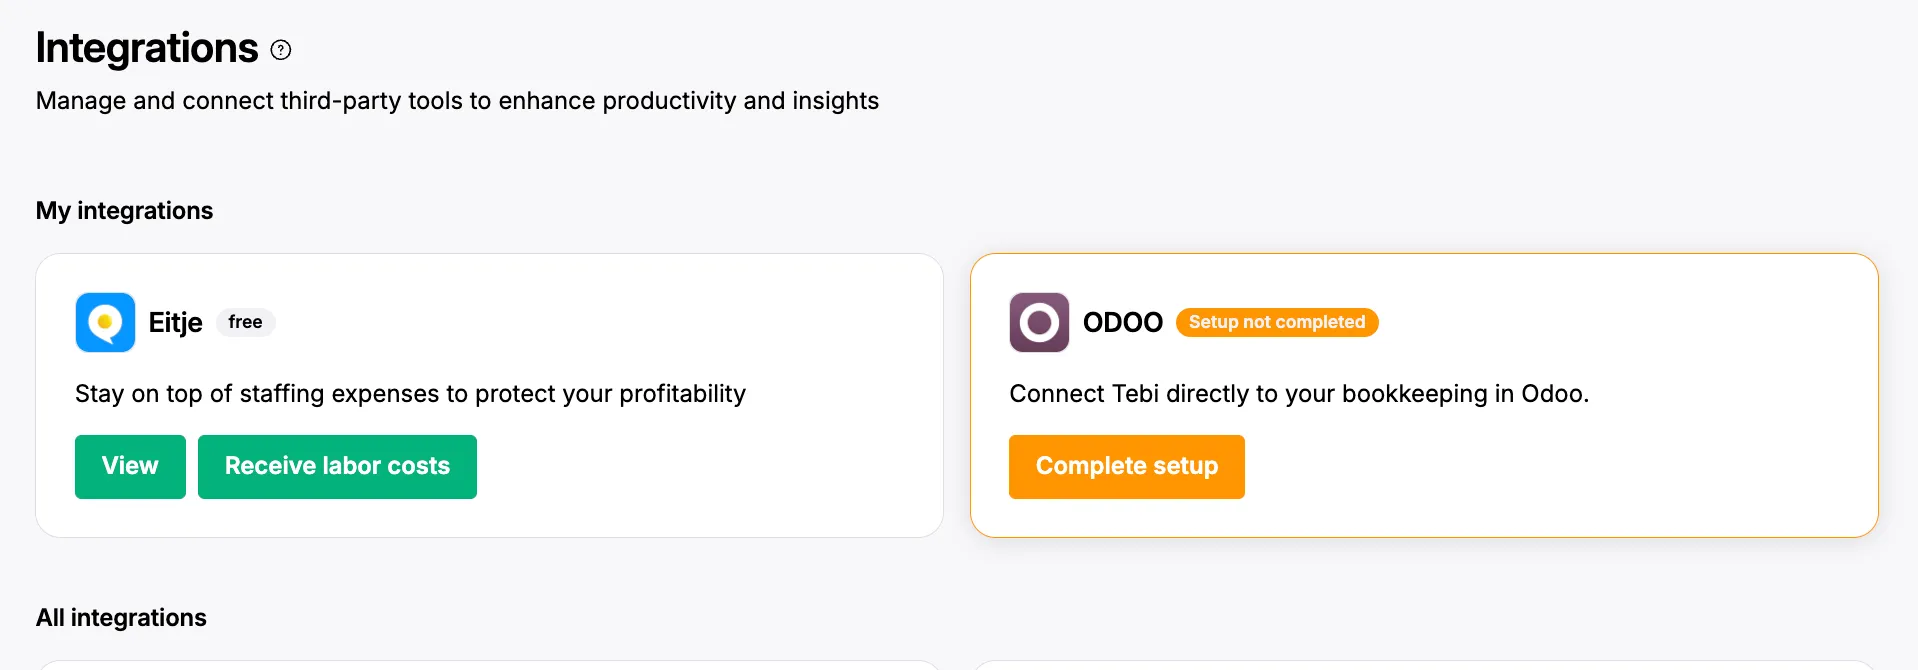Select the ODOO integration name

tap(1122, 322)
